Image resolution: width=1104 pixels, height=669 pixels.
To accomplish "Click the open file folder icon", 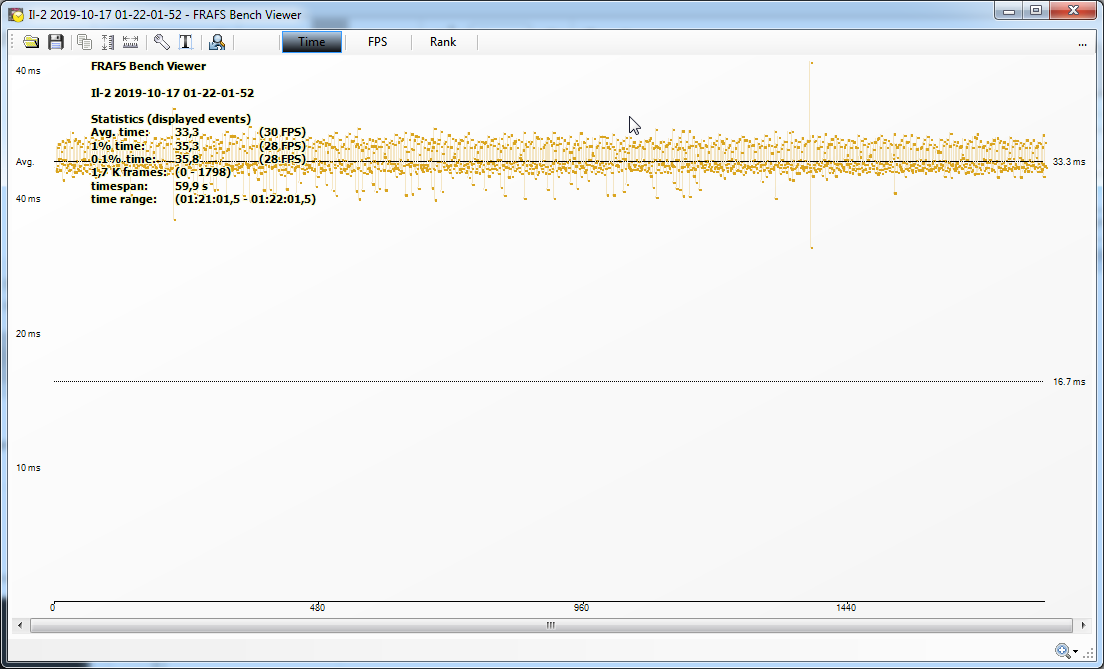I will tap(31, 42).
